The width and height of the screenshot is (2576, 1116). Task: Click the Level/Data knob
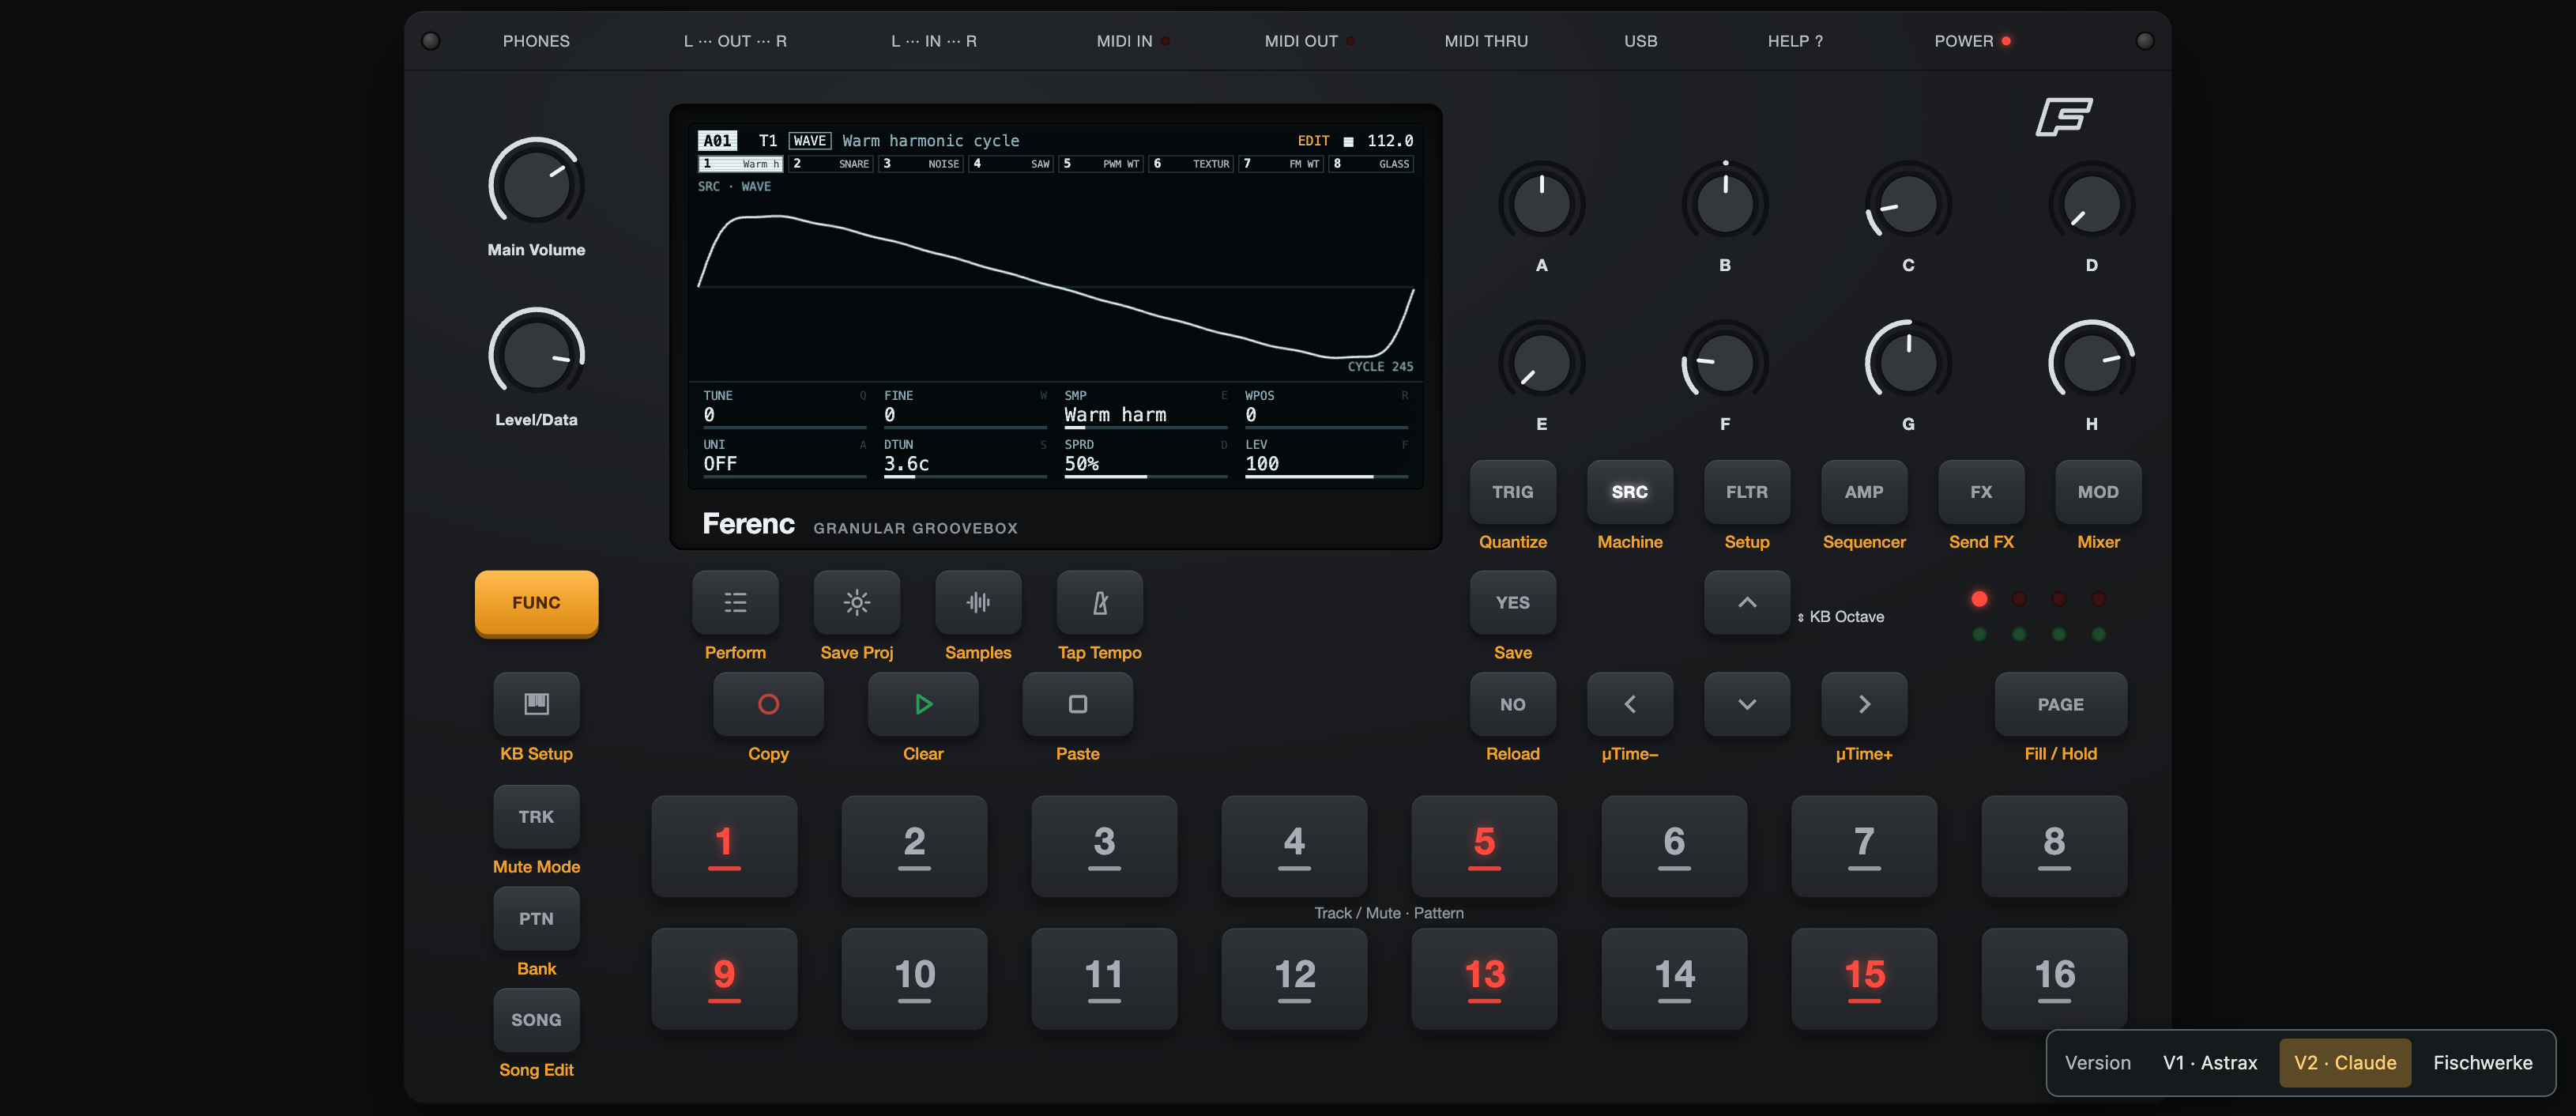pyautogui.click(x=536, y=354)
